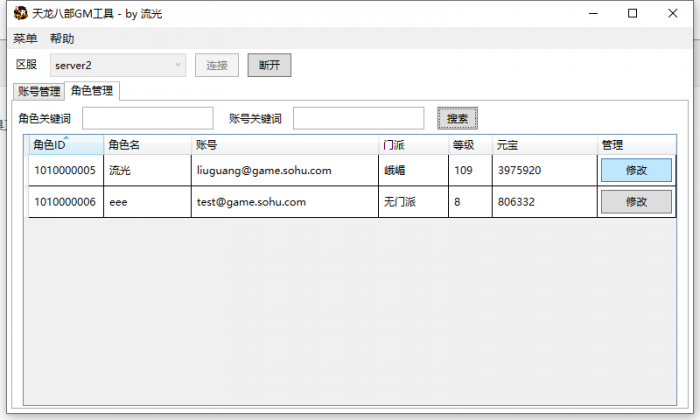700x420 pixels.
Task: Maximize the GM tool window
Action: pyautogui.click(x=633, y=13)
